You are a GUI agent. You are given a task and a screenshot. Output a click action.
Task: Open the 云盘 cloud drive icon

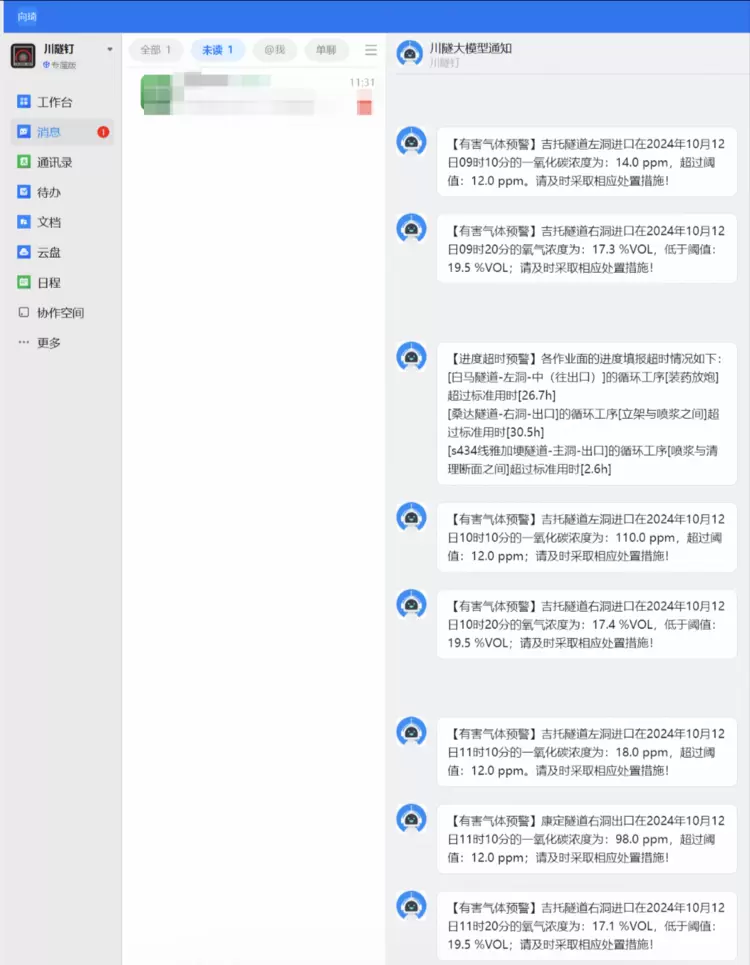pyautogui.click(x=24, y=252)
